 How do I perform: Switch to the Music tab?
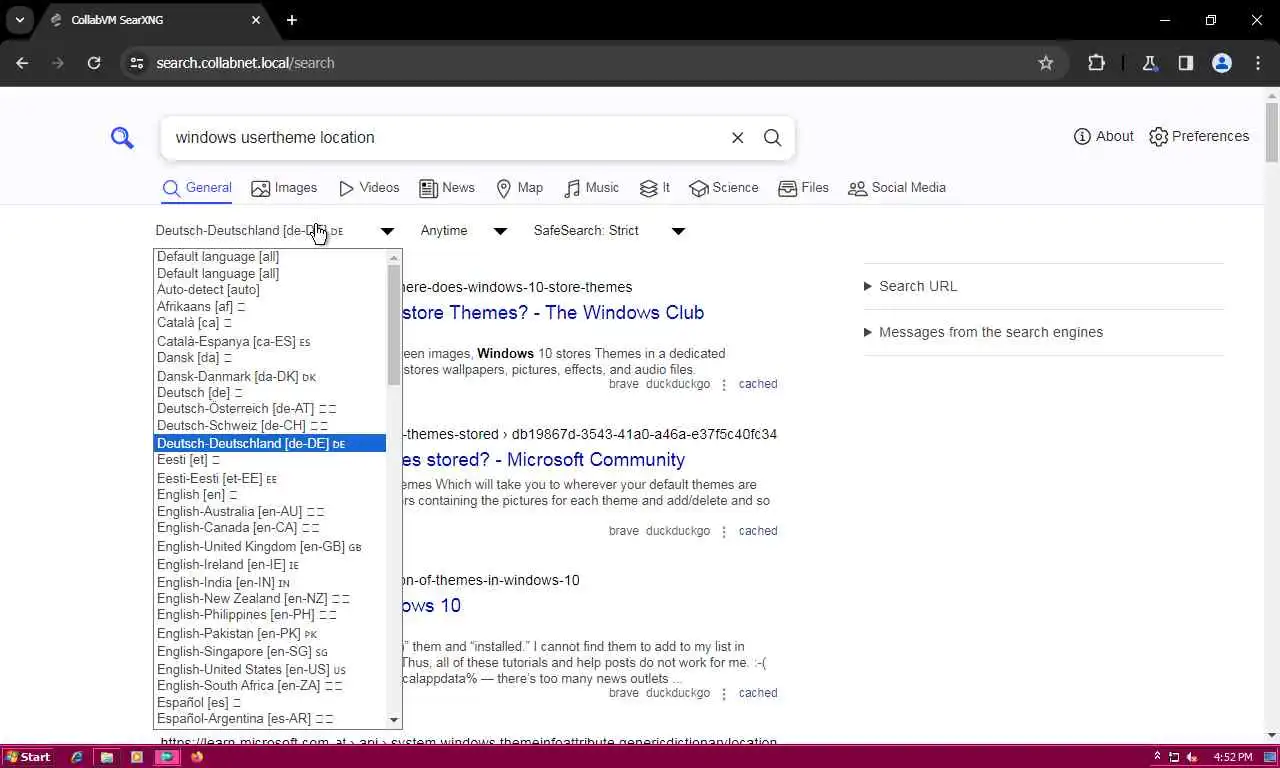[x=592, y=188]
